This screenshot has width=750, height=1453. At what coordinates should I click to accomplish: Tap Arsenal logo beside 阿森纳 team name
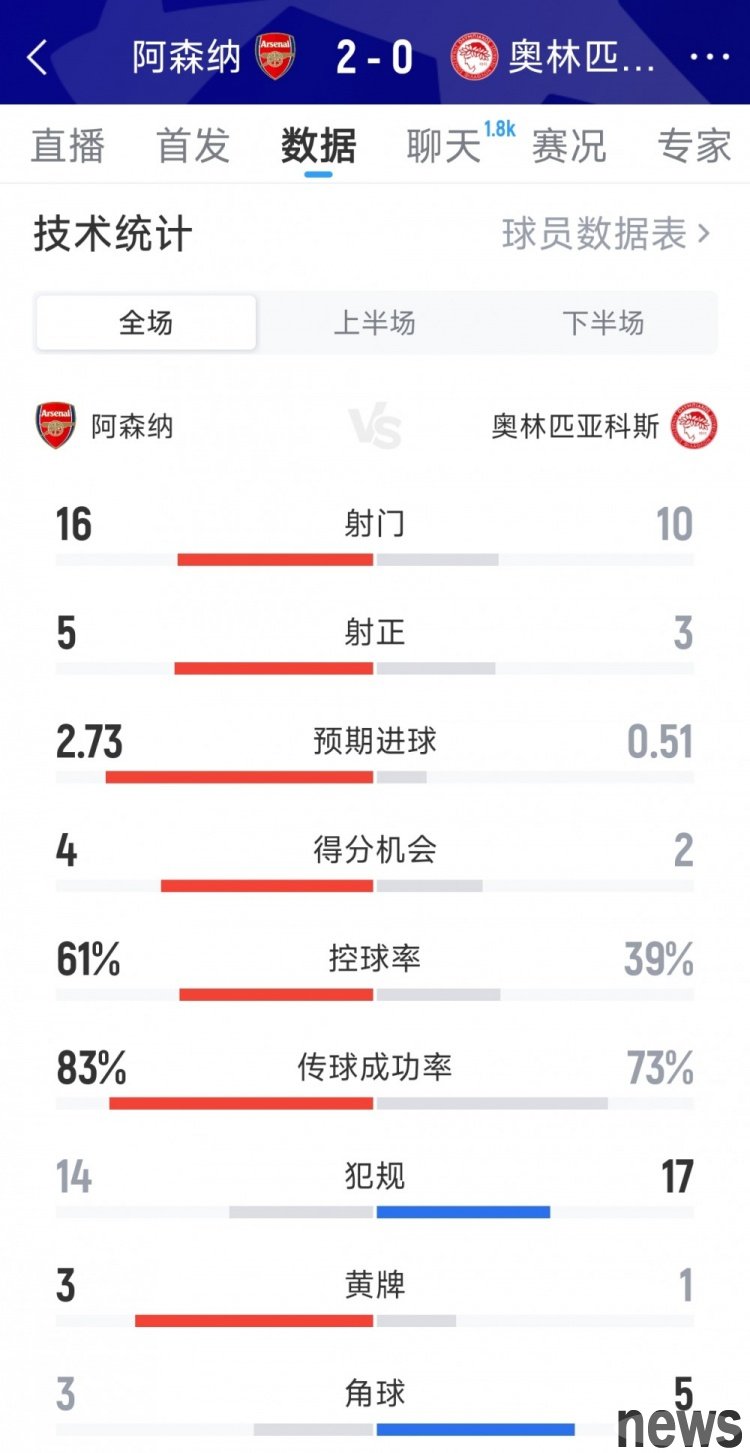[55, 426]
